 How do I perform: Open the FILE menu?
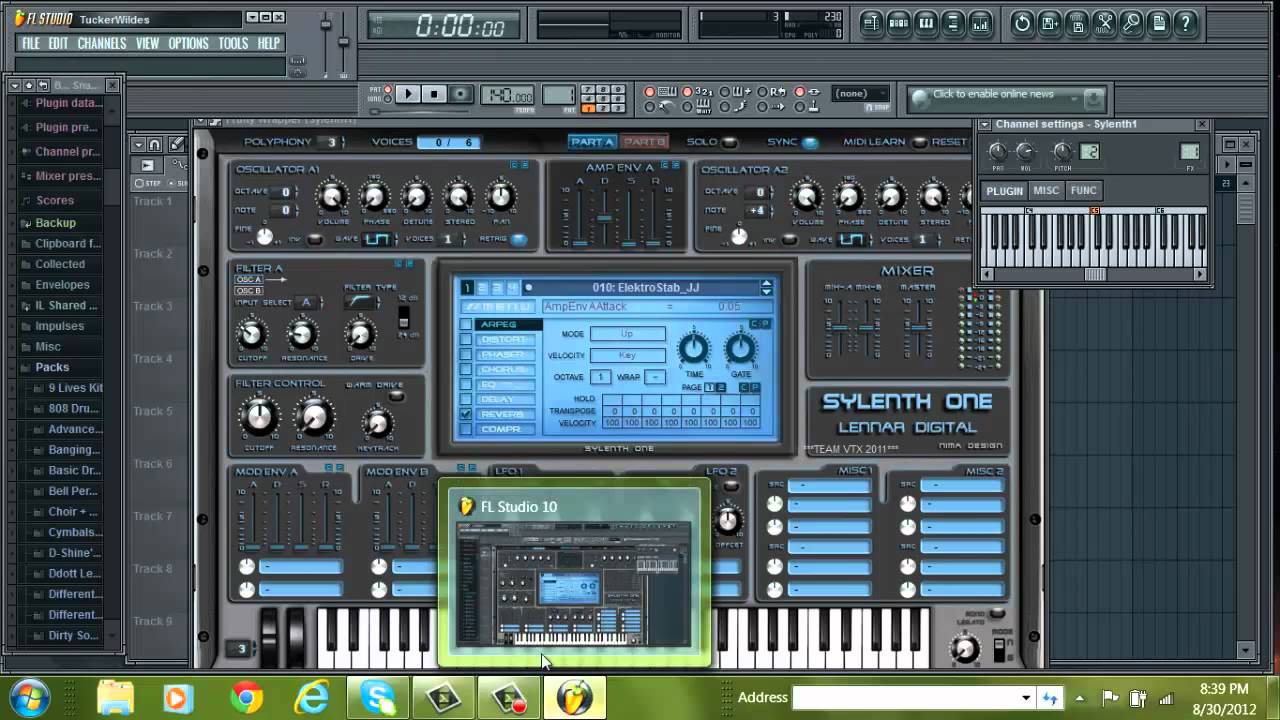click(x=31, y=44)
